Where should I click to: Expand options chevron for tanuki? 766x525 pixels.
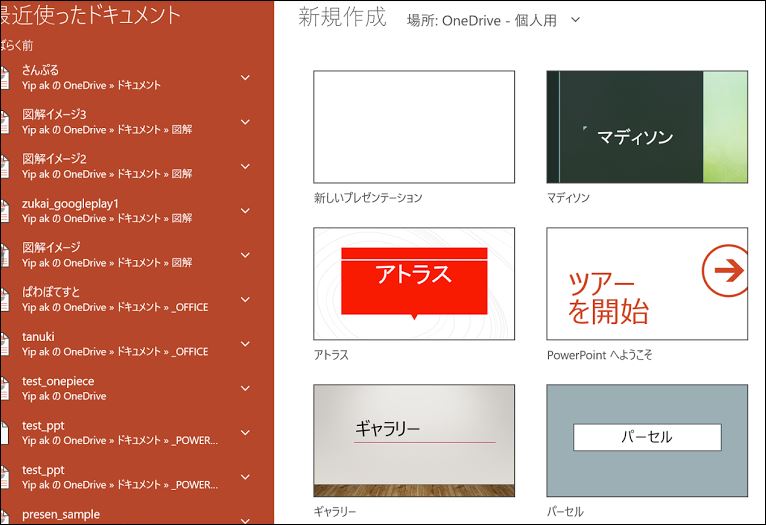[245, 344]
